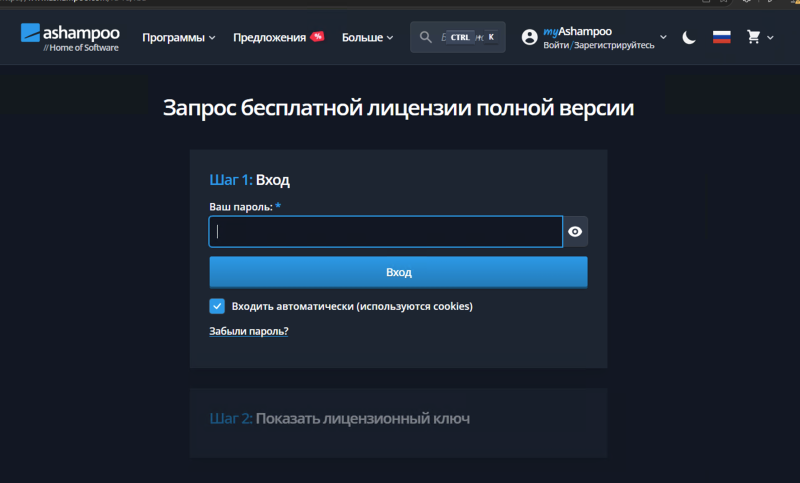800x483 pixels.
Task: Click the Ashampoo logo
Action: tap(70, 37)
